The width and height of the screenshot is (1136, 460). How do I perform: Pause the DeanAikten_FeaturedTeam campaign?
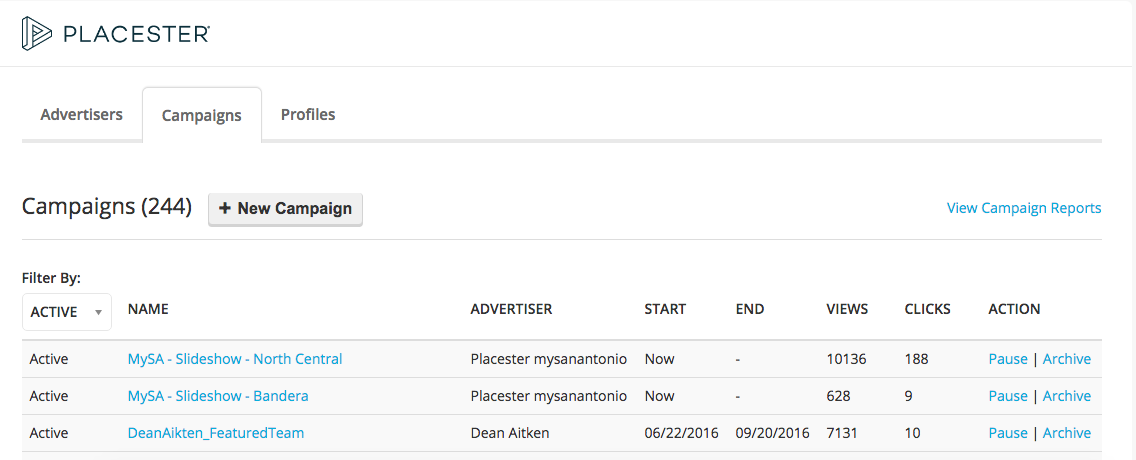(1008, 433)
